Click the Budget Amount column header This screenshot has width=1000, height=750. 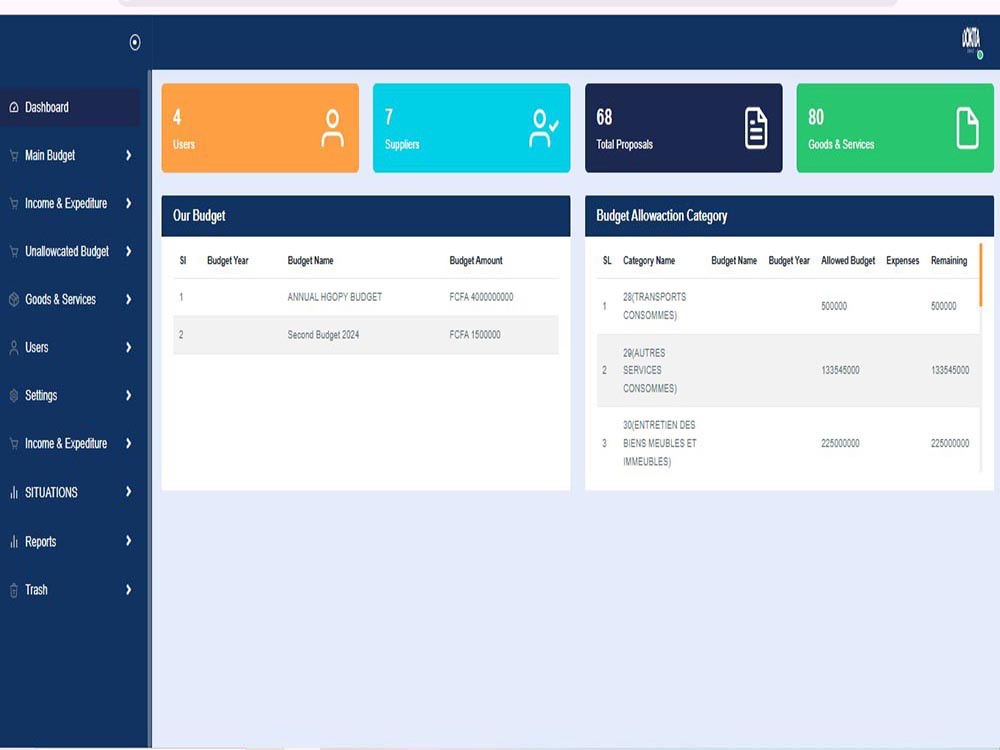click(476, 261)
